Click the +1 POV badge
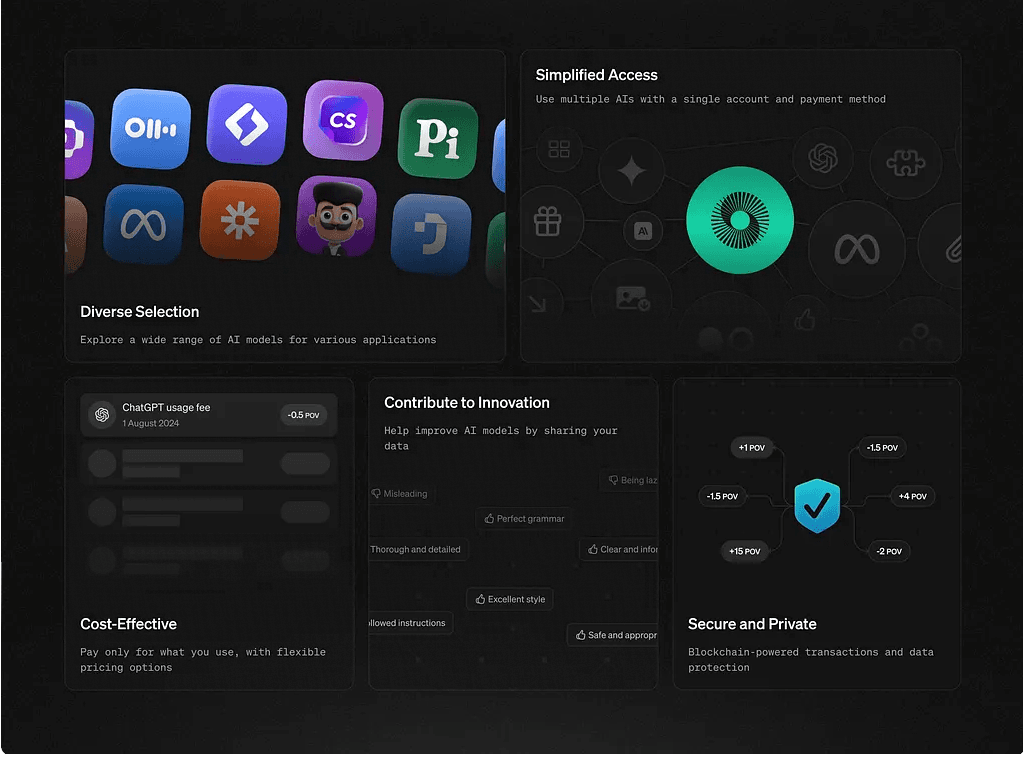The height and width of the screenshot is (766, 1023). pos(752,448)
